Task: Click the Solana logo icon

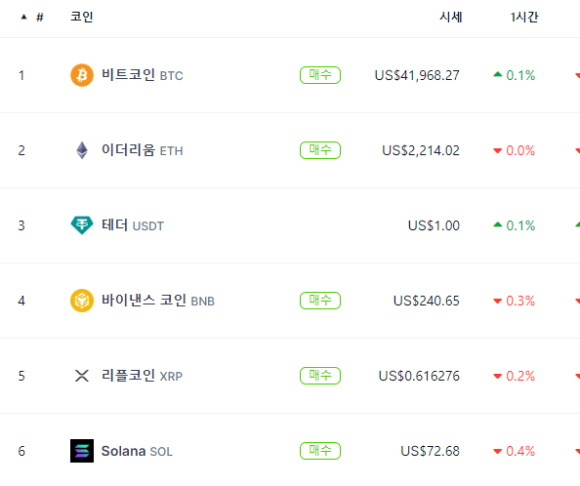Action: click(x=82, y=451)
